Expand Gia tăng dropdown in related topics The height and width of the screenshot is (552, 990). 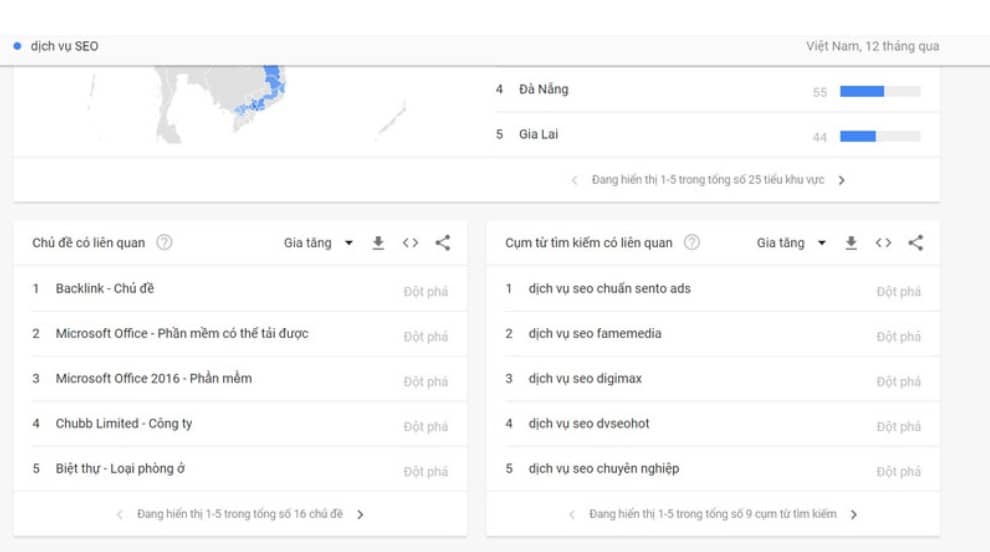[x=318, y=243]
